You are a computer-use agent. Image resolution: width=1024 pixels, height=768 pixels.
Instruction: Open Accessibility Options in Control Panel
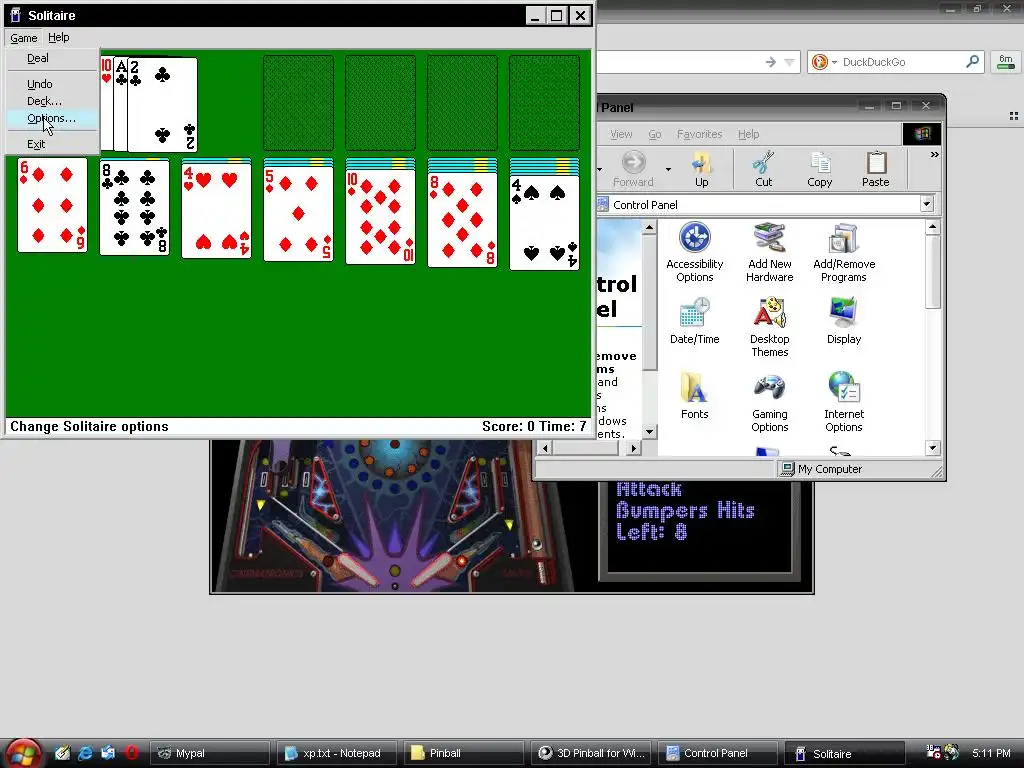[694, 252]
